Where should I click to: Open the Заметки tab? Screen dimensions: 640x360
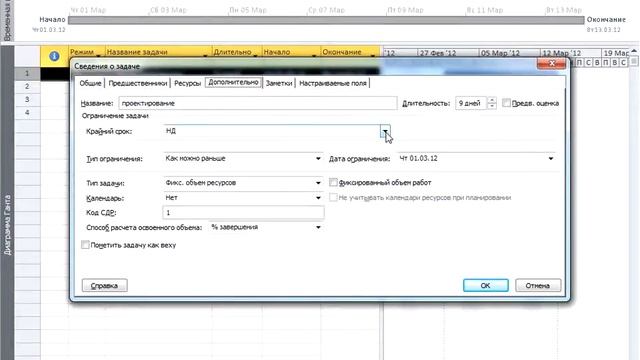pyautogui.click(x=279, y=83)
